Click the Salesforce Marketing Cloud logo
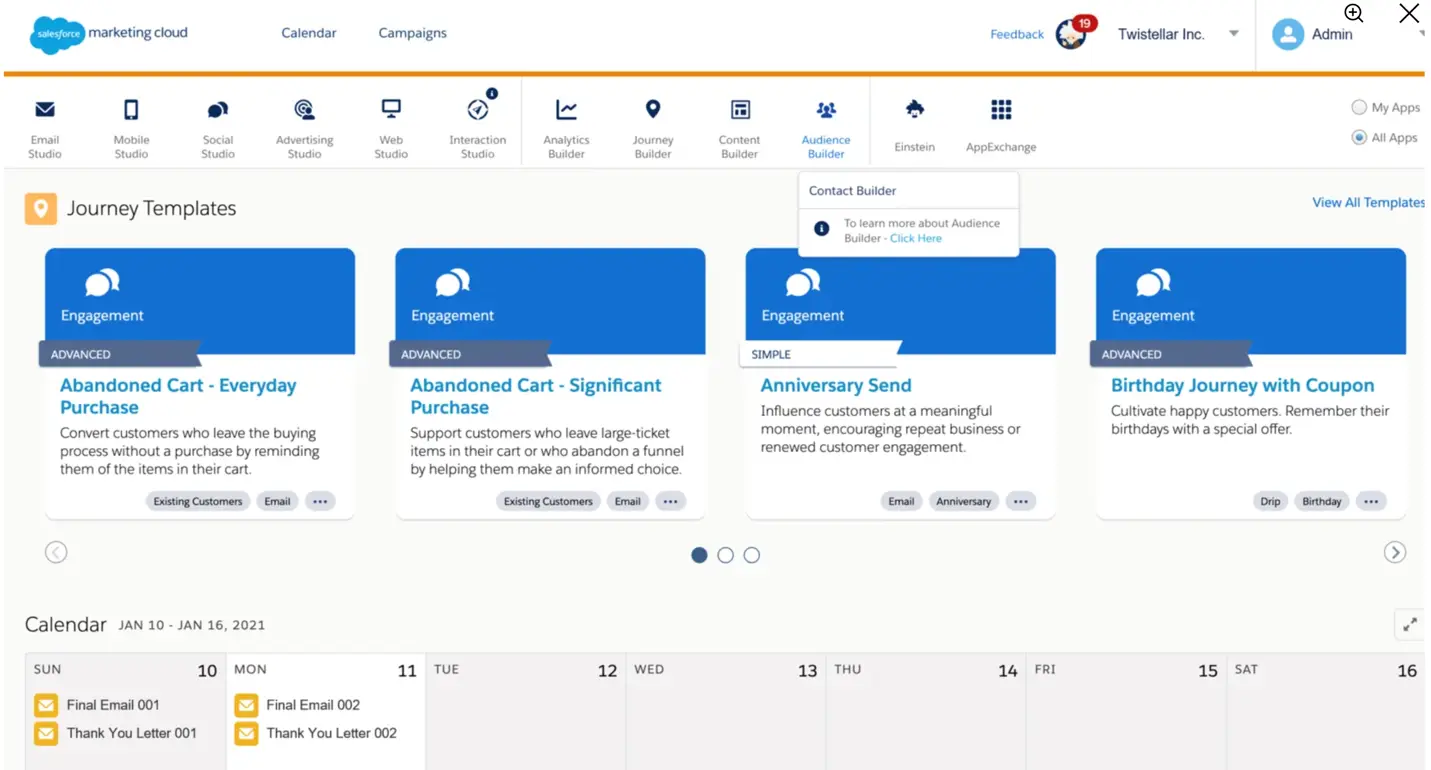The image size is (1431, 770). 108,34
